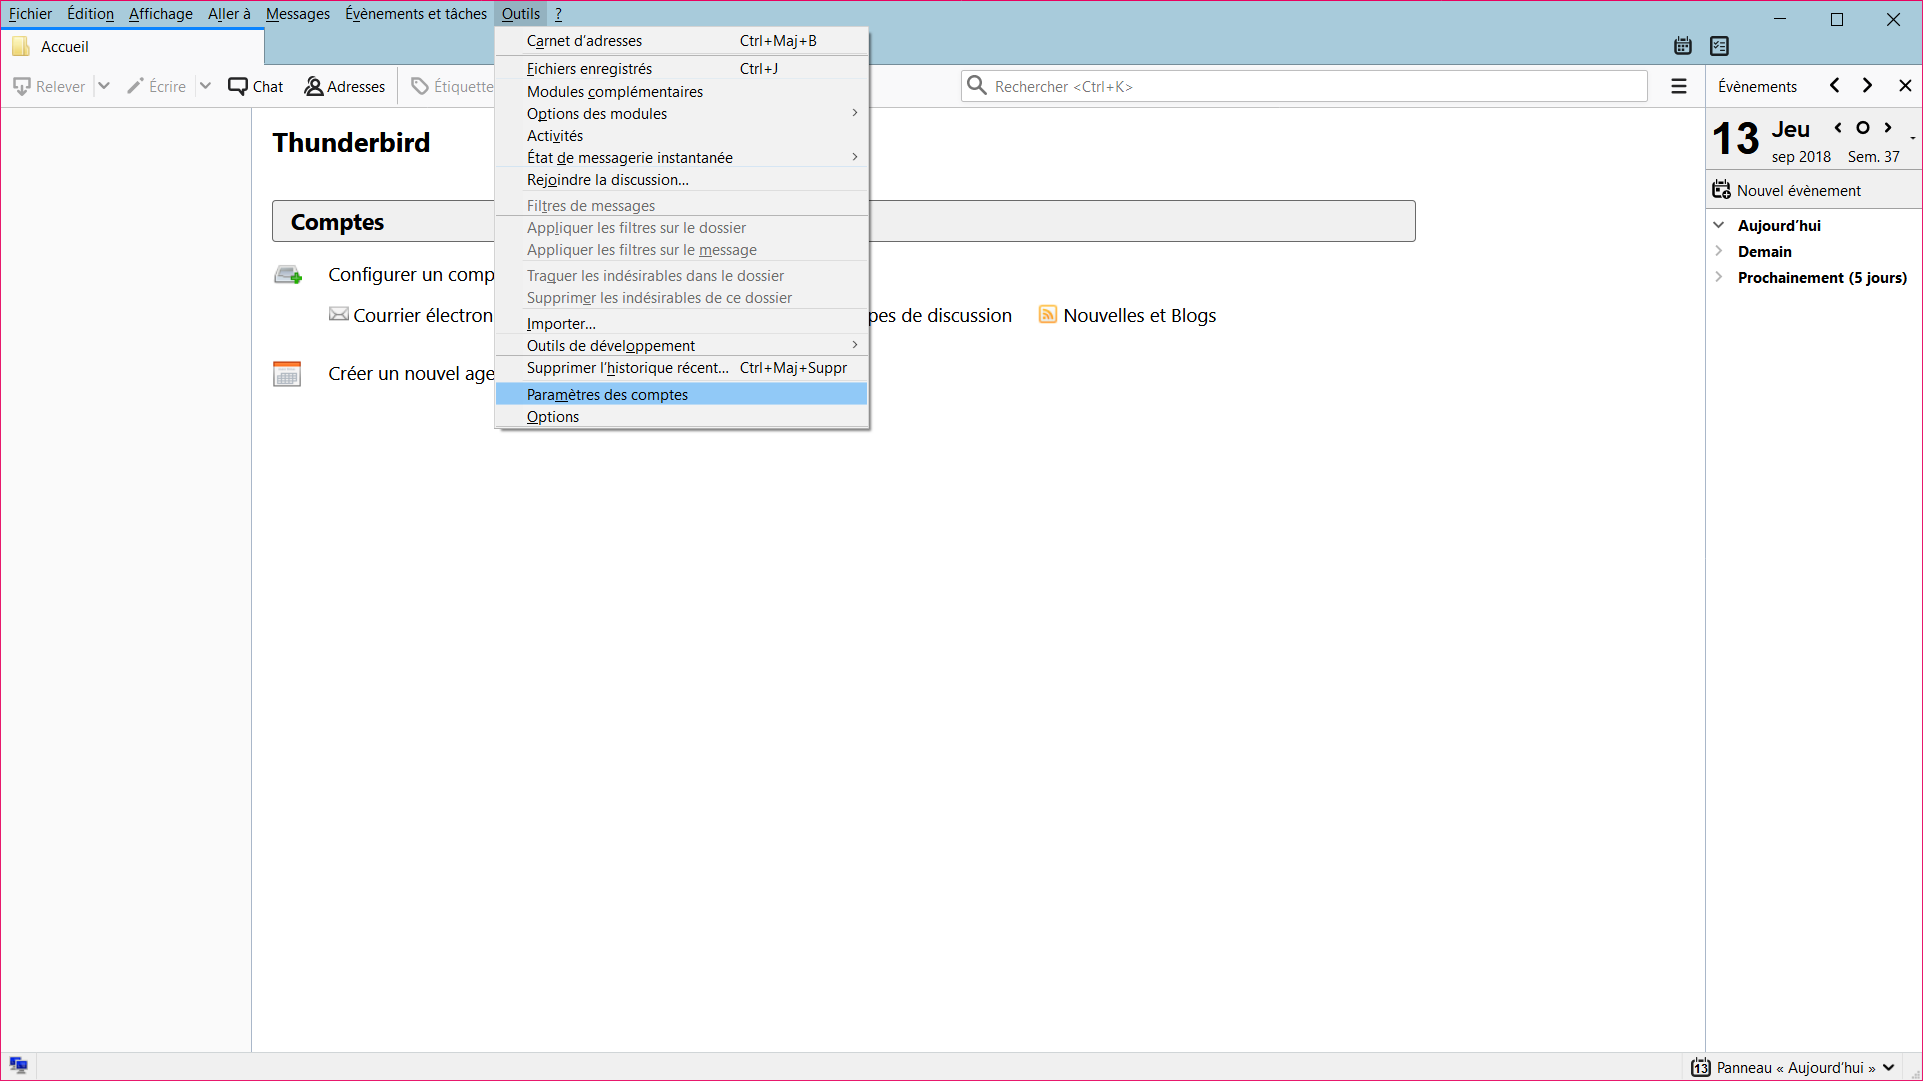The height and width of the screenshot is (1081, 1923).
Task: Select Paramètres des comptes menu item
Action: [682, 395]
